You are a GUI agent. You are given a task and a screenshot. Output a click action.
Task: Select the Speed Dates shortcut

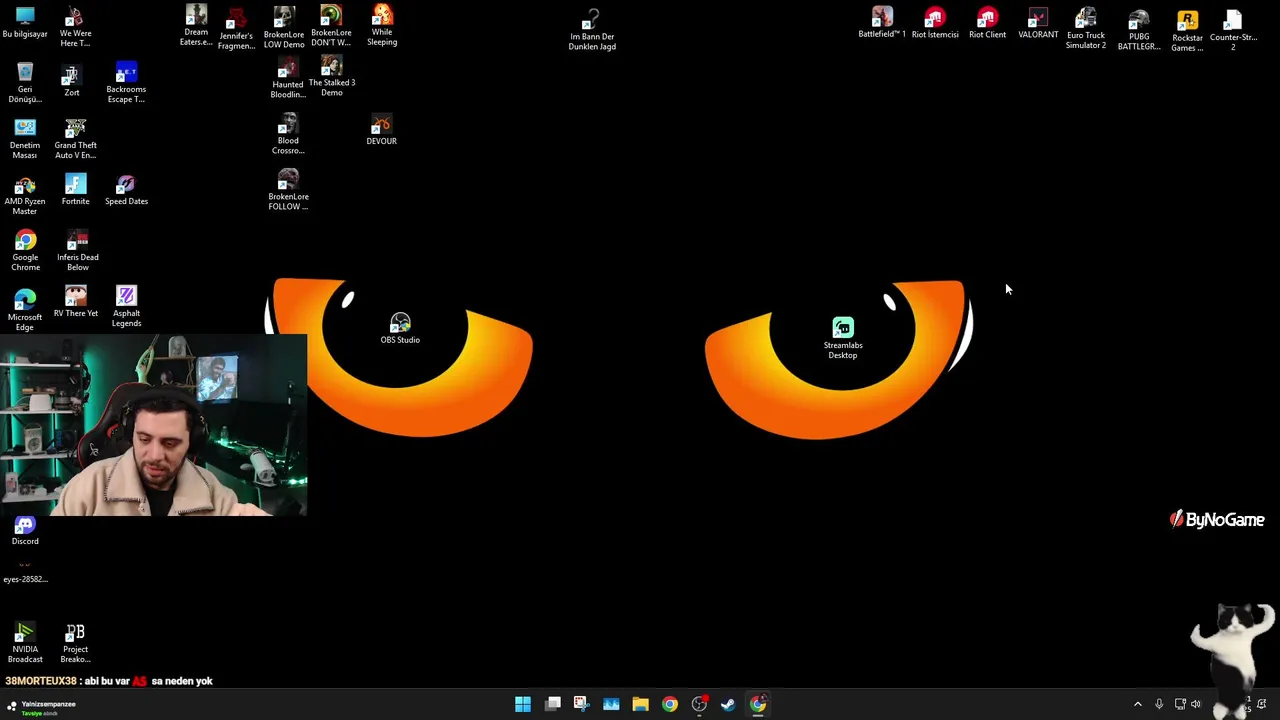[126, 189]
